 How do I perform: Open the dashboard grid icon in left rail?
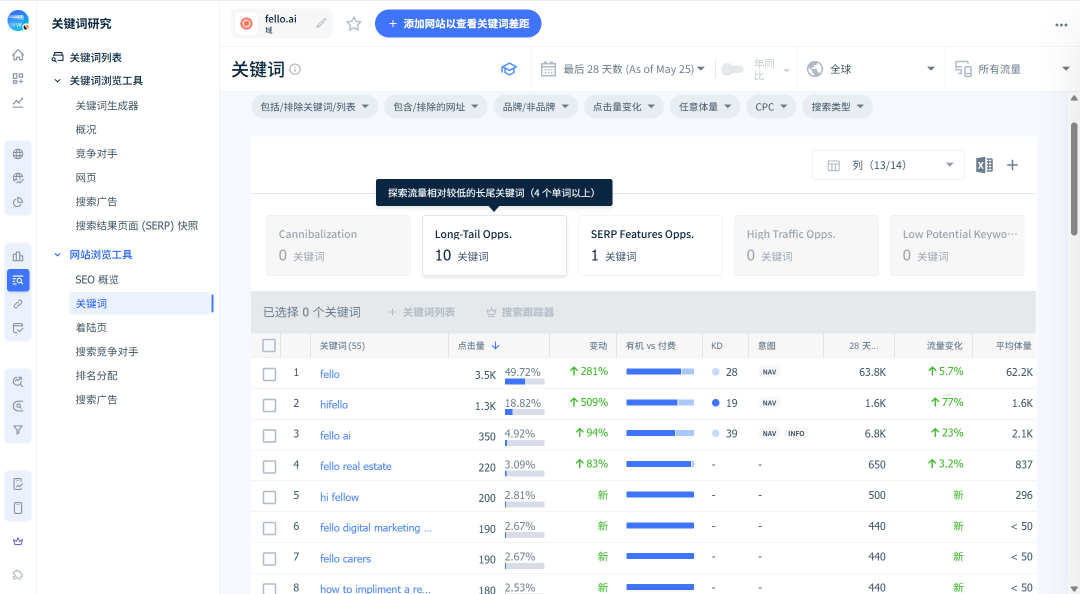(18, 79)
